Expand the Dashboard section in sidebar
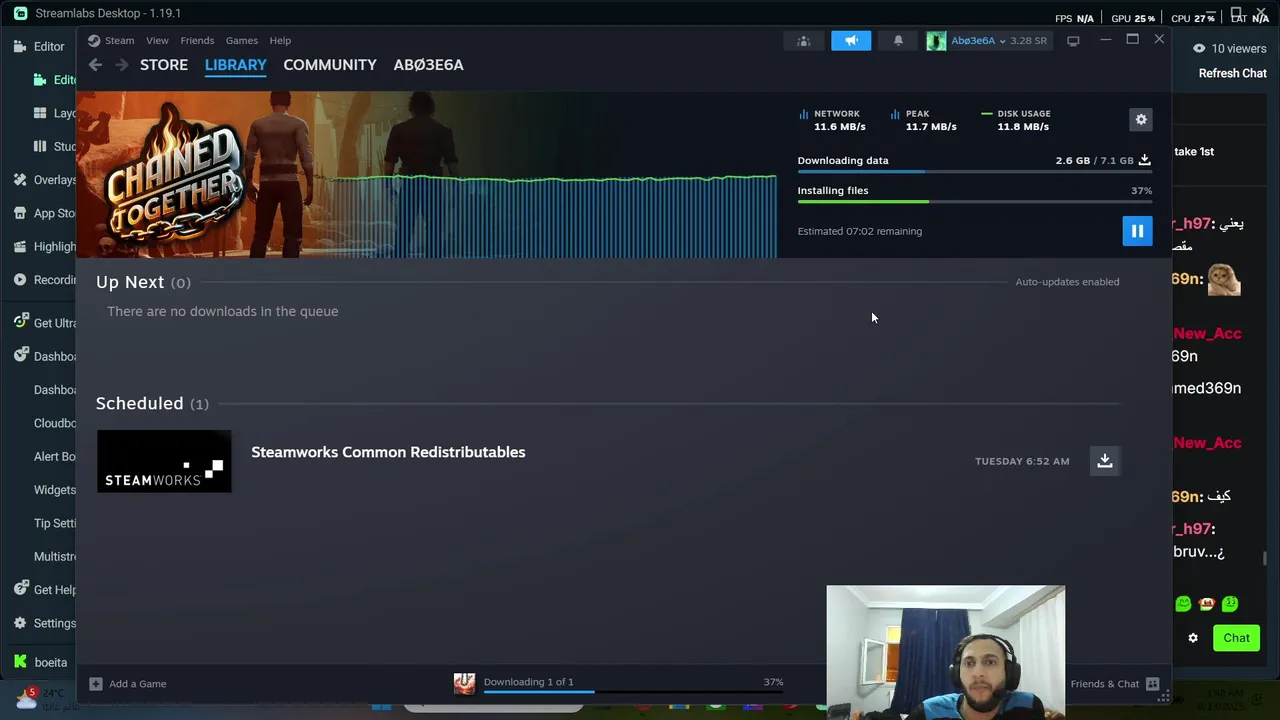Image resolution: width=1280 pixels, height=720 pixels. [45, 356]
